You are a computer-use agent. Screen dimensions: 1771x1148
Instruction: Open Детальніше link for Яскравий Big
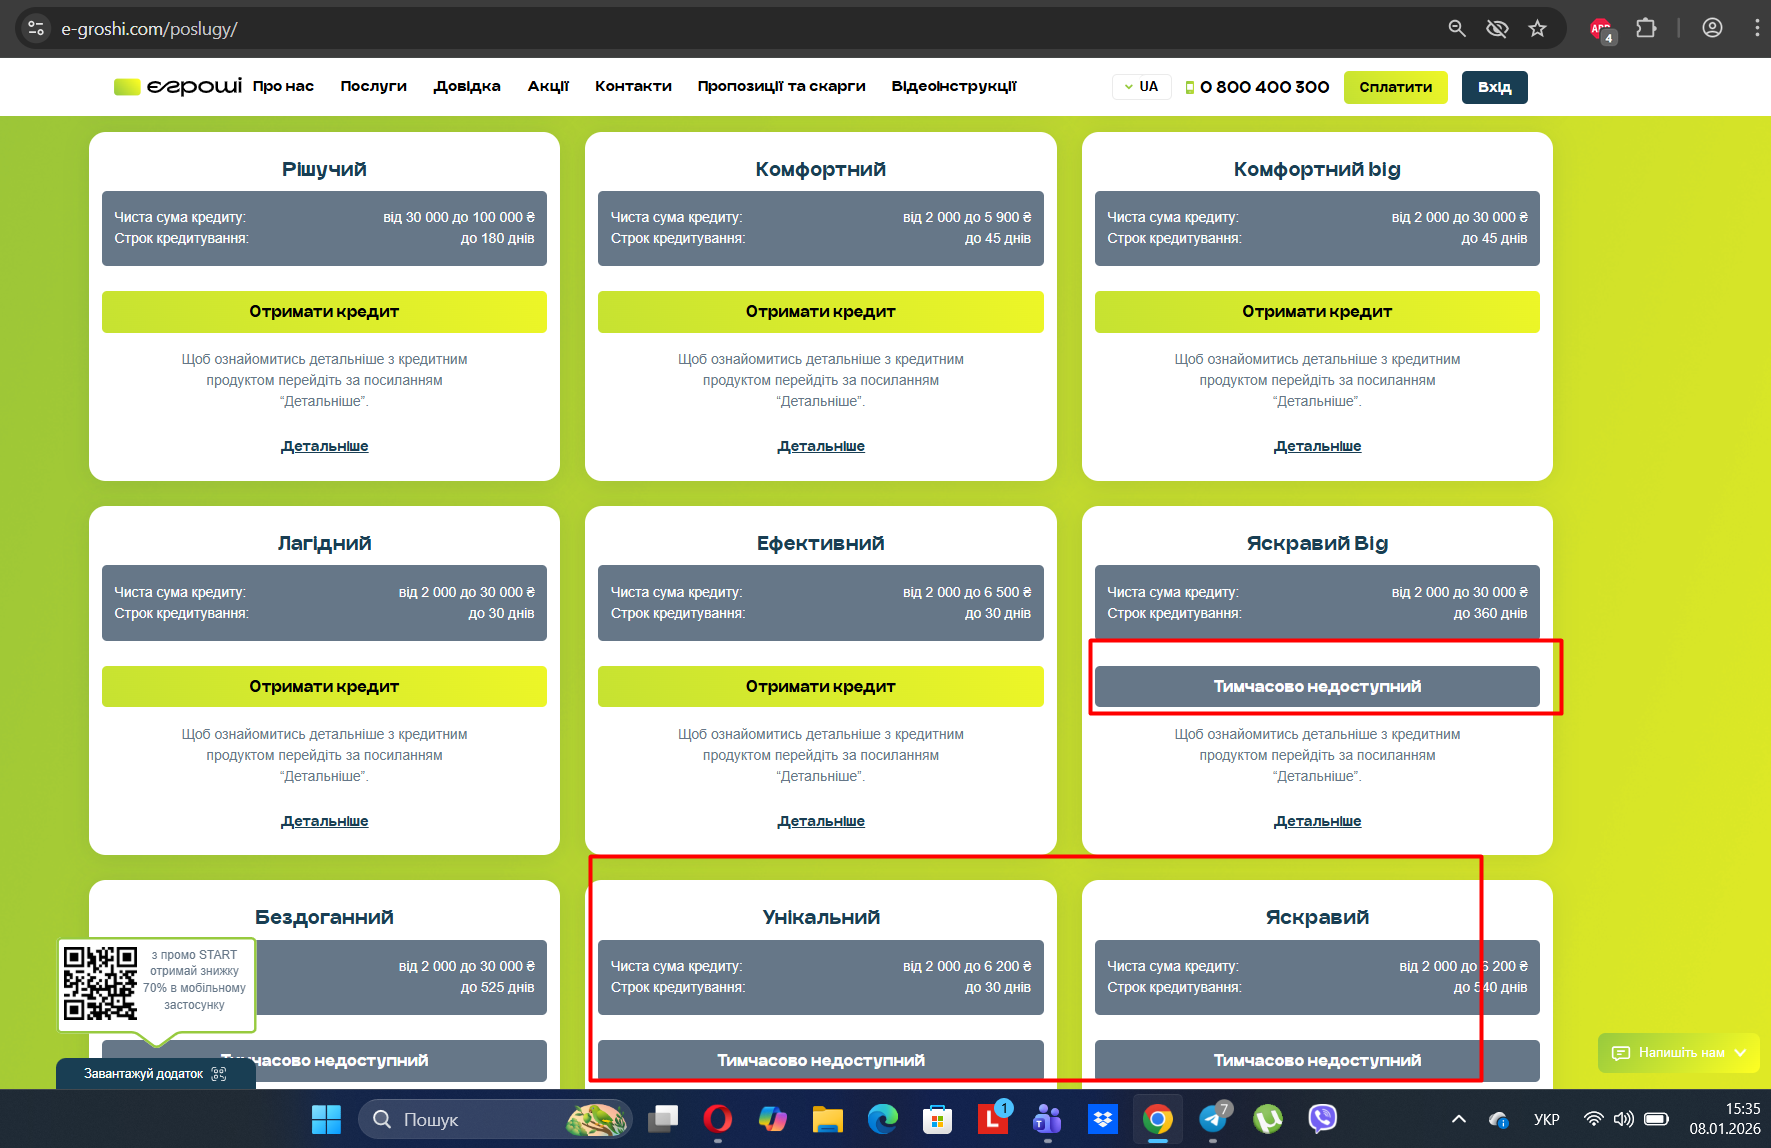pos(1318,821)
